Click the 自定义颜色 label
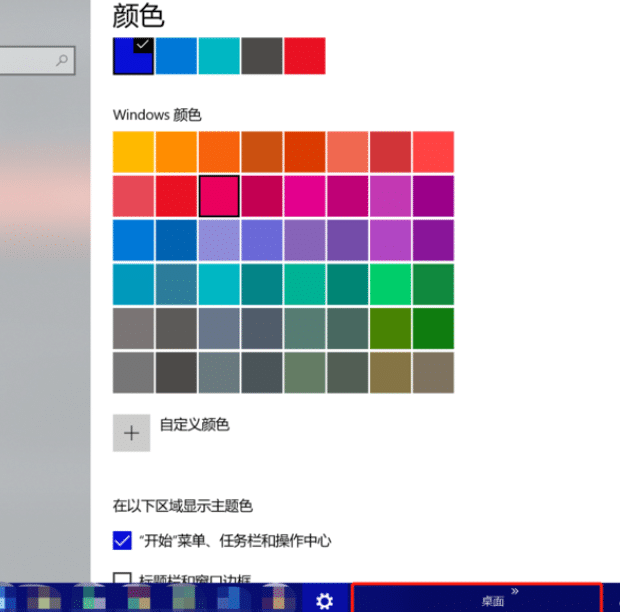This screenshot has width=620, height=612. 194,425
